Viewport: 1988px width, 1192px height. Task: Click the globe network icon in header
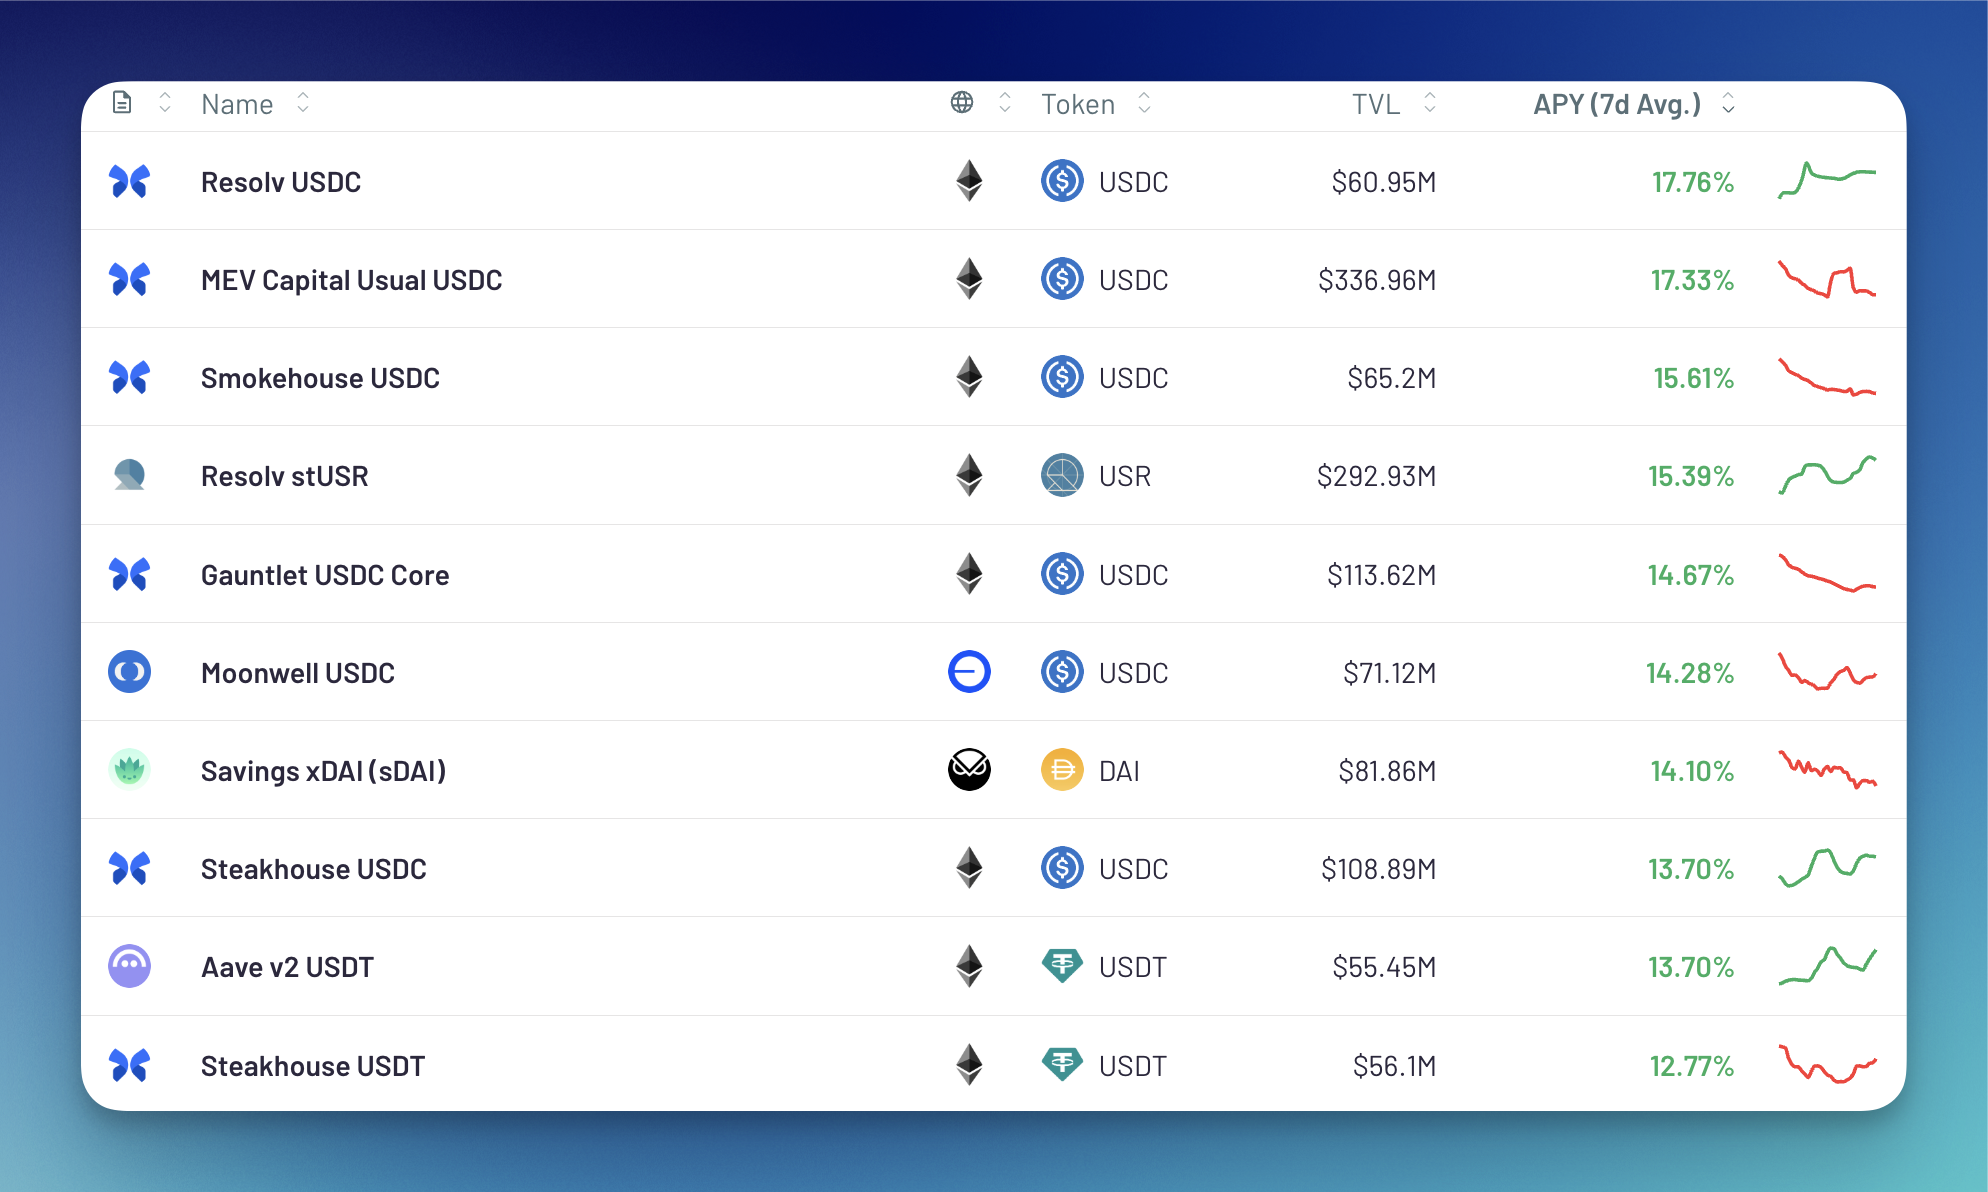click(962, 103)
